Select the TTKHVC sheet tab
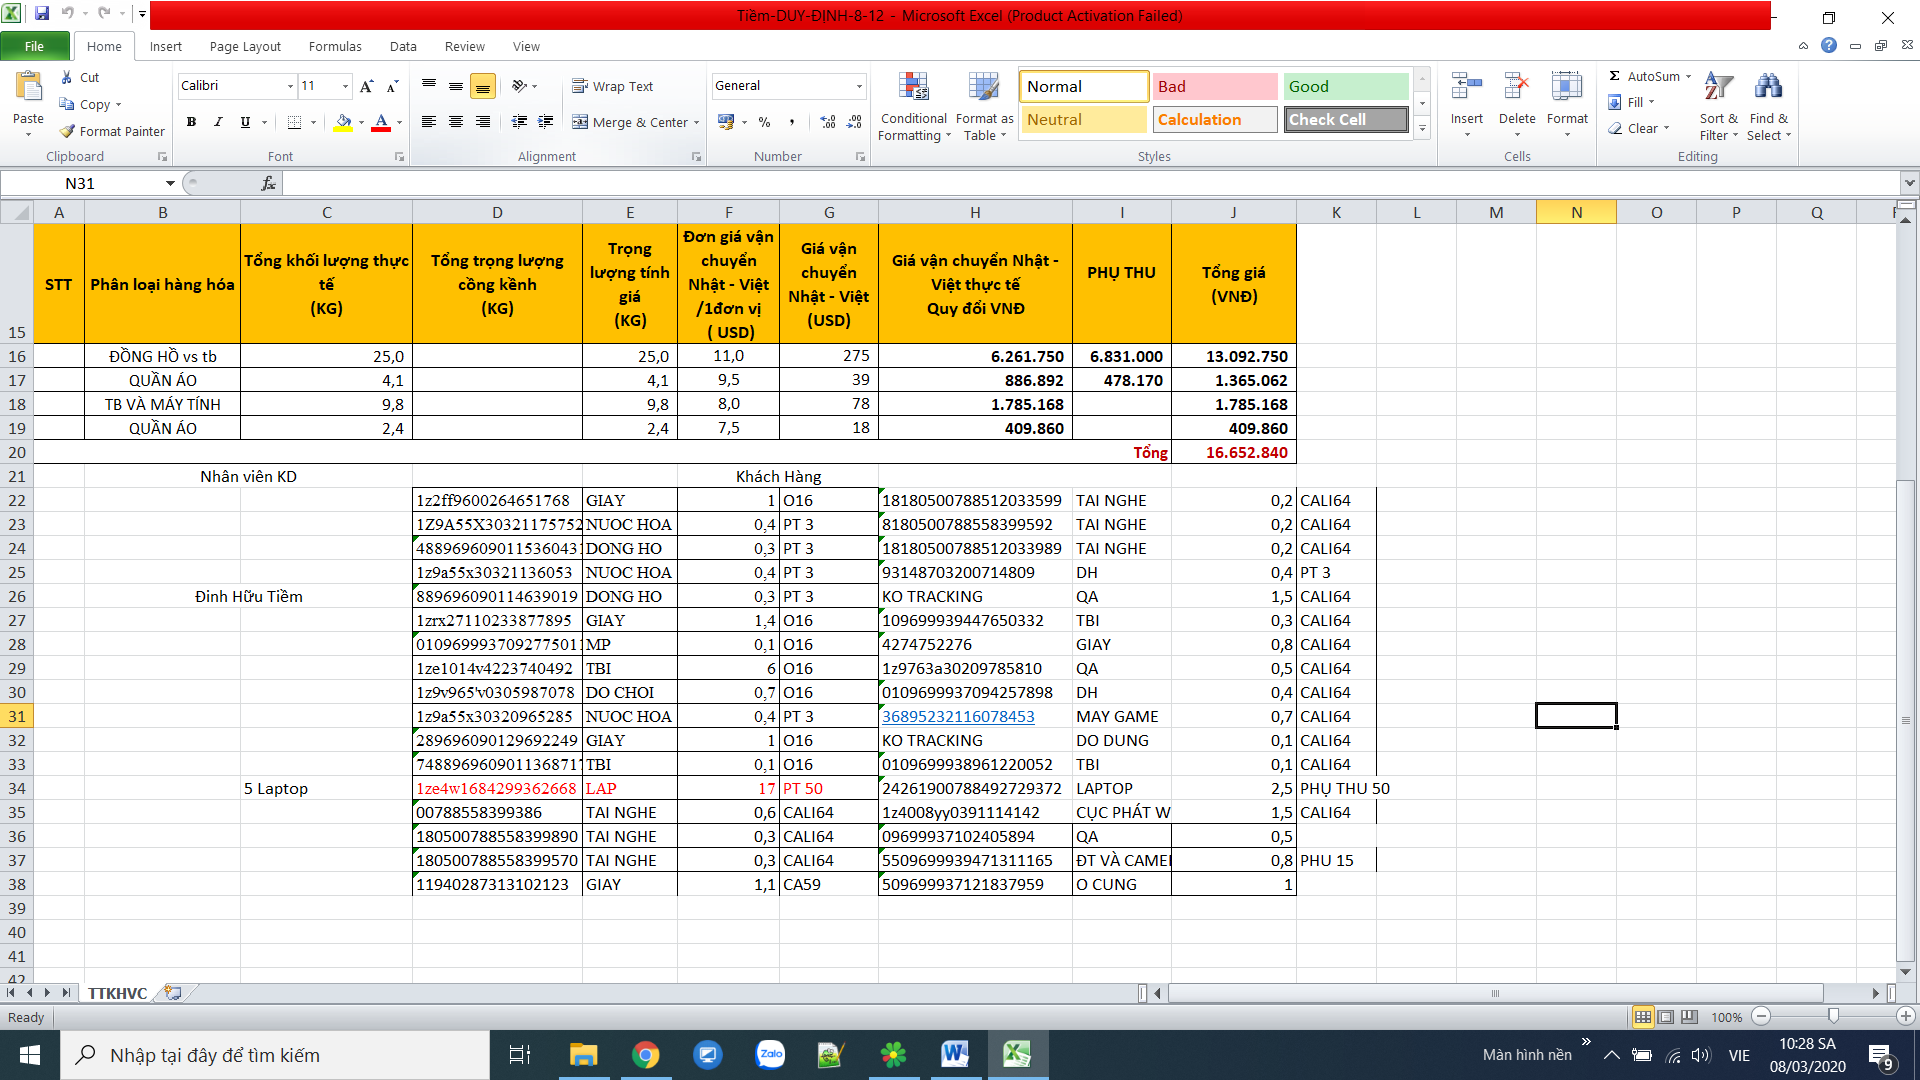 tap(117, 993)
